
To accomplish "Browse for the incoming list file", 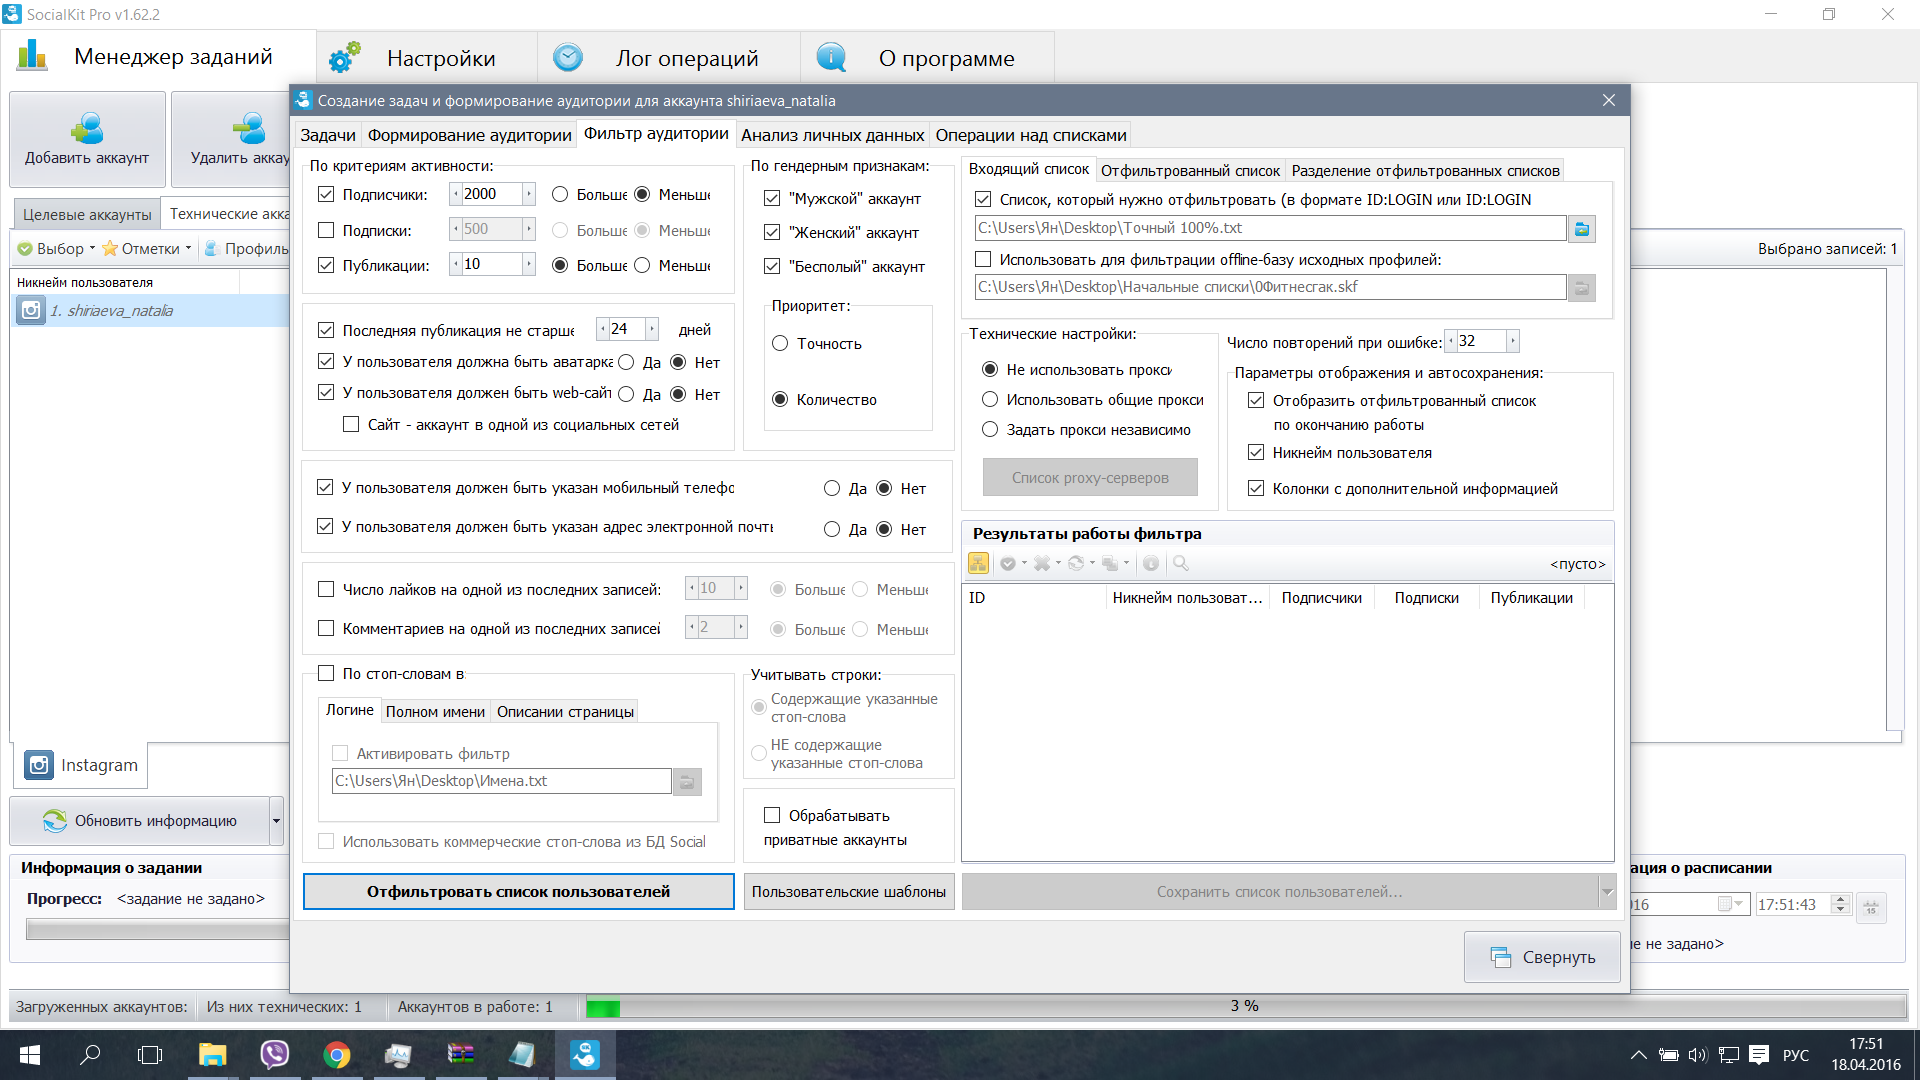I will point(1582,229).
